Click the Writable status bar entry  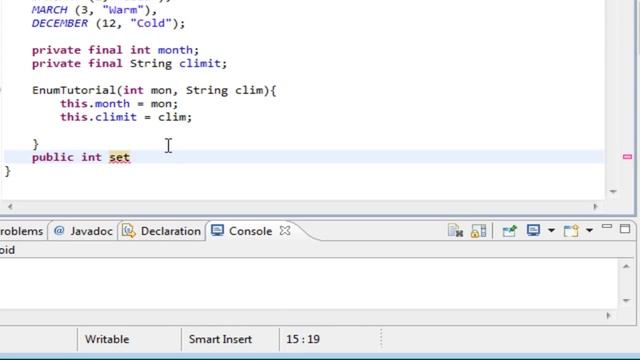click(107, 339)
